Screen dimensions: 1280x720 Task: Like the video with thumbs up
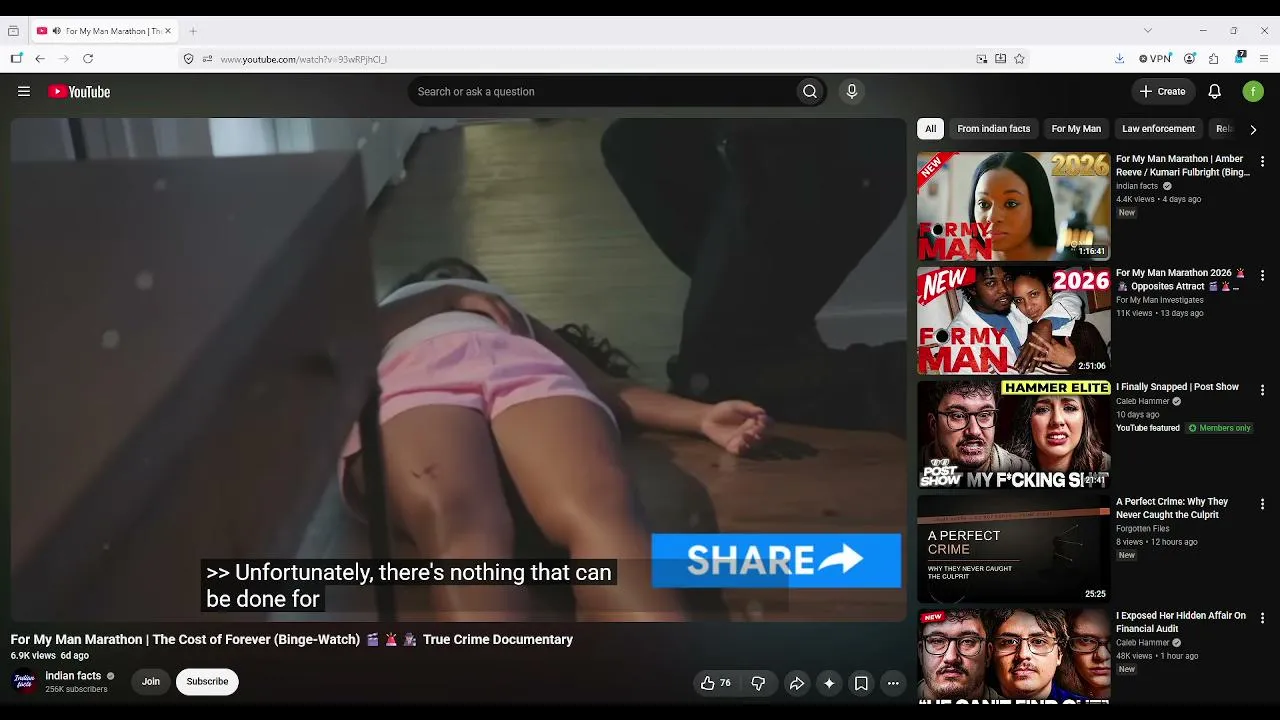click(x=715, y=683)
